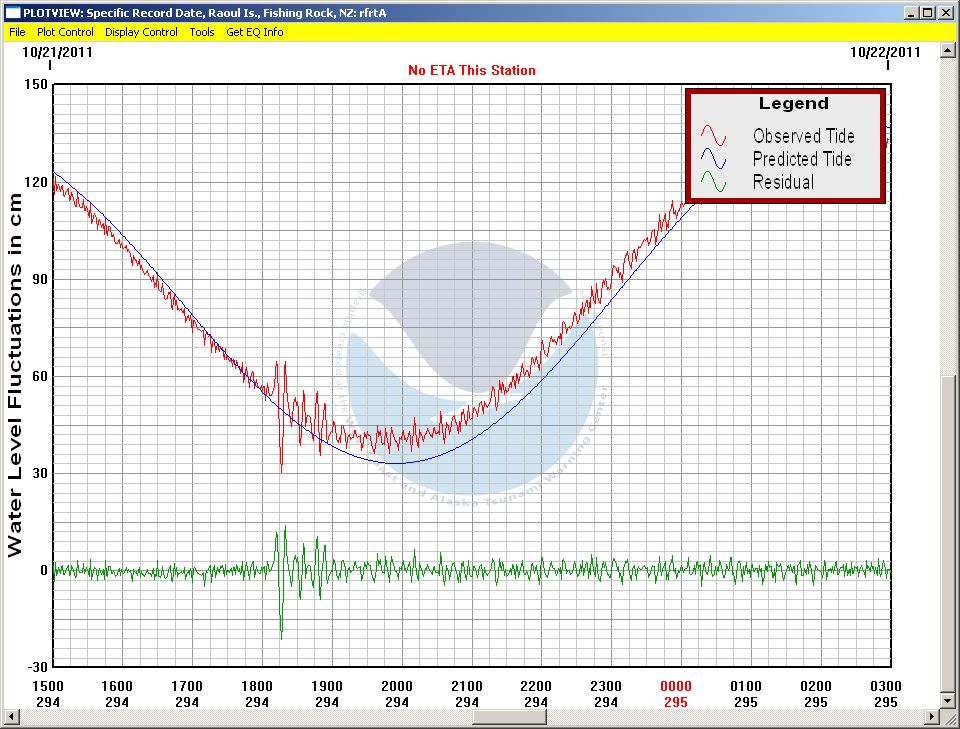
Task: Click the -30 value on vertical axis
Action: pos(36,667)
